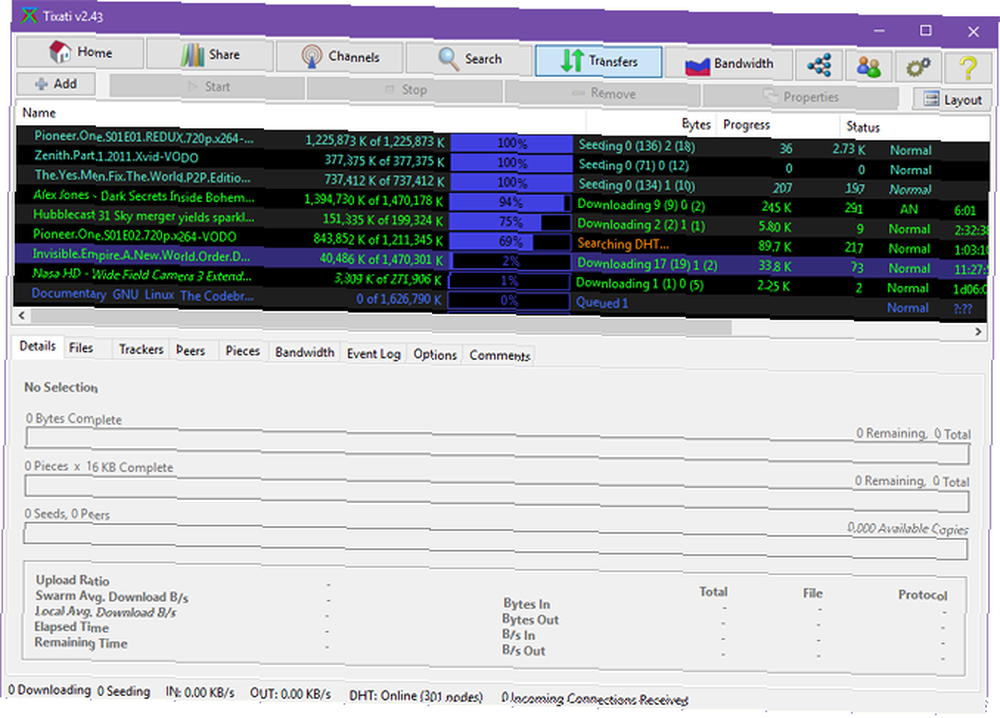Open the Bandwidth tab in lower panel
1000x718 pixels.
click(305, 353)
